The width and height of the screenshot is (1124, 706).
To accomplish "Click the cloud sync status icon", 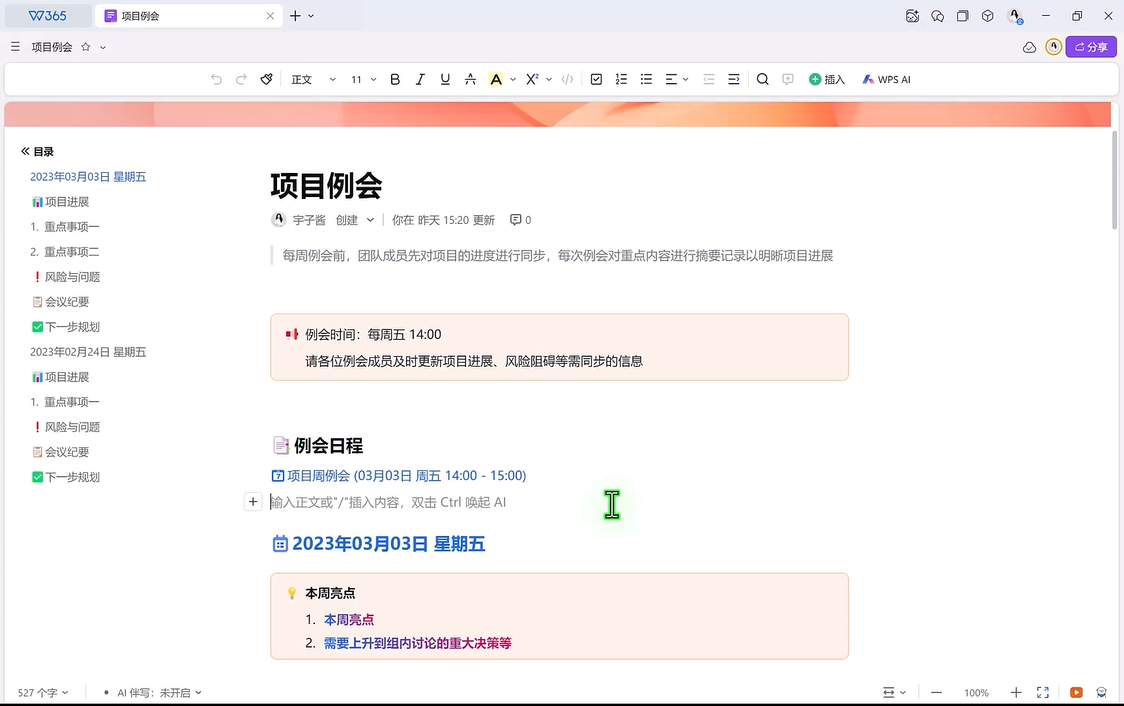I will click(x=1029, y=47).
